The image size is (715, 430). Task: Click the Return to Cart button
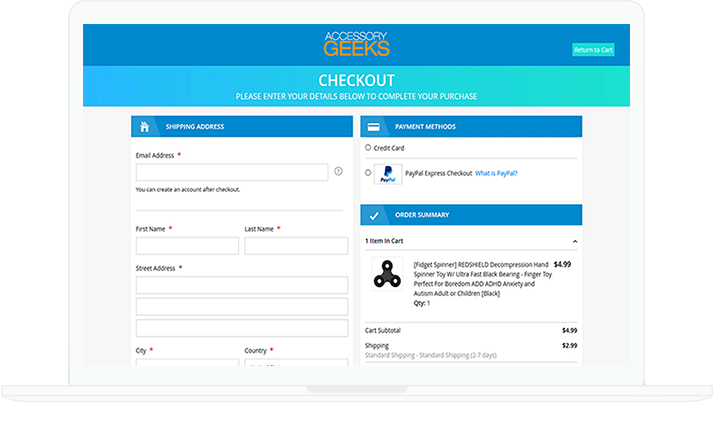[x=593, y=50]
